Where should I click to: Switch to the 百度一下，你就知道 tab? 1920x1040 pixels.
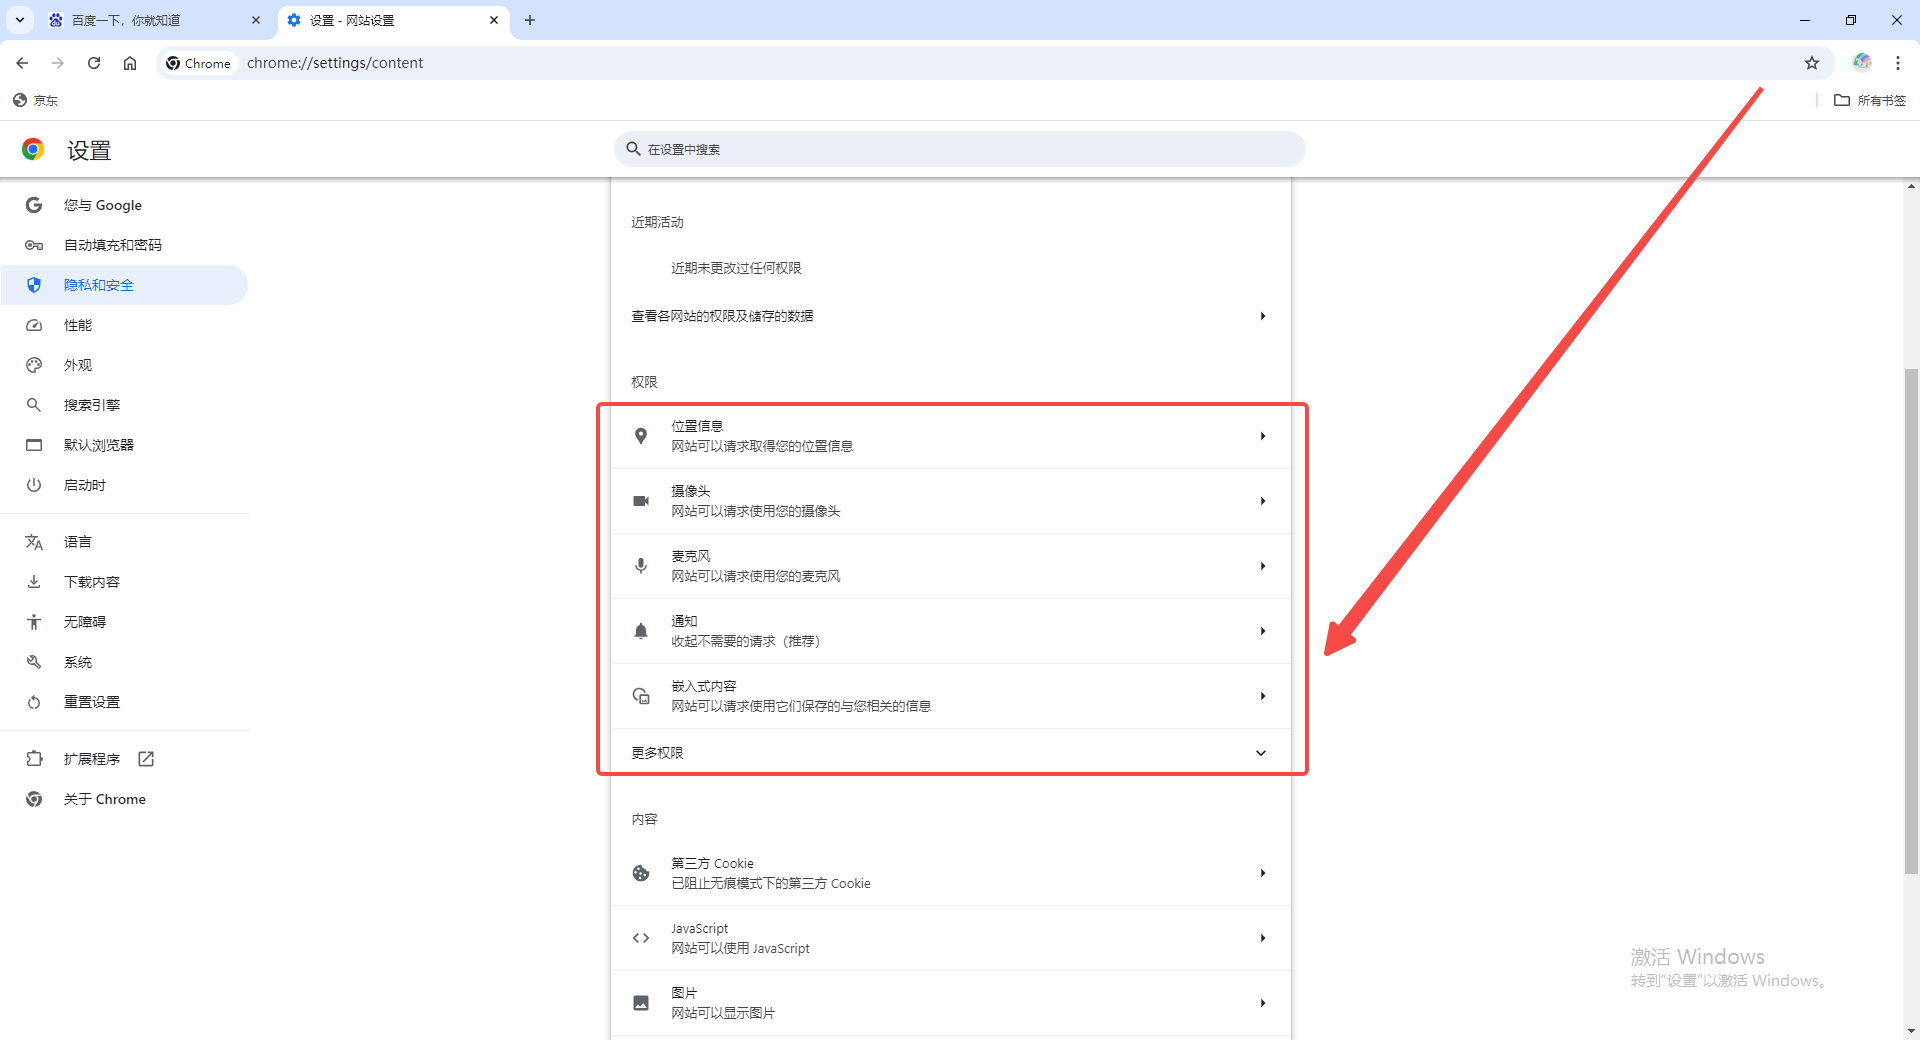click(156, 20)
